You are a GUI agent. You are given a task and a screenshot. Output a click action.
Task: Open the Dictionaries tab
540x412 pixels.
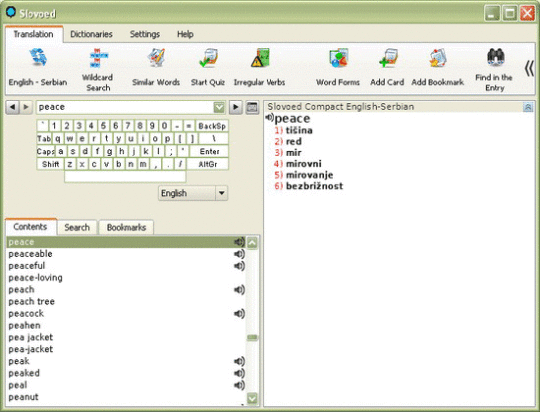coord(91,34)
